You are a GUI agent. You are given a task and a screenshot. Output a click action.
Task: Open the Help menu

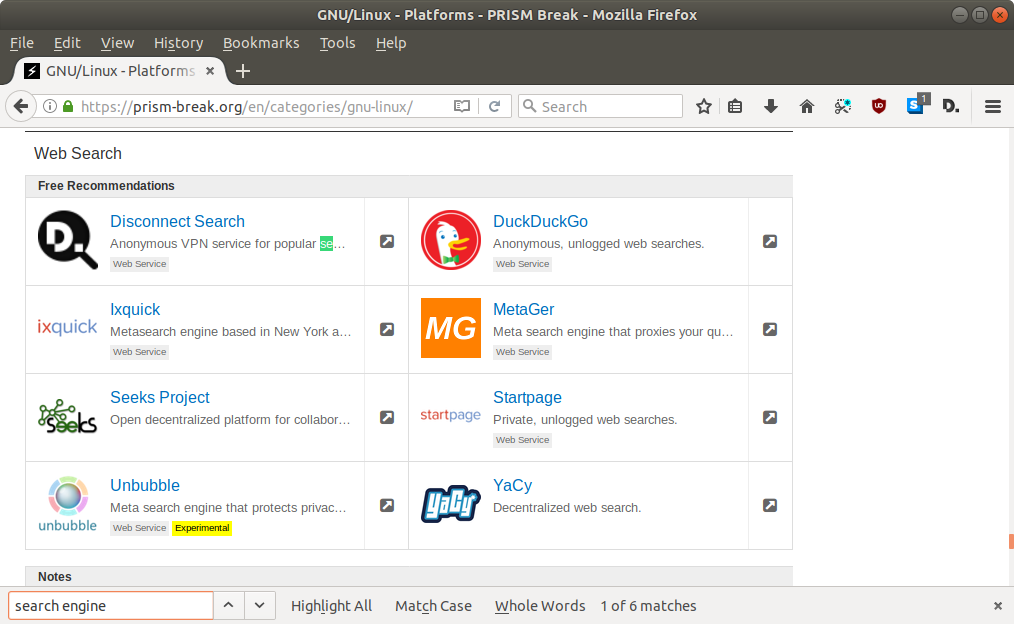[x=391, y=43]
